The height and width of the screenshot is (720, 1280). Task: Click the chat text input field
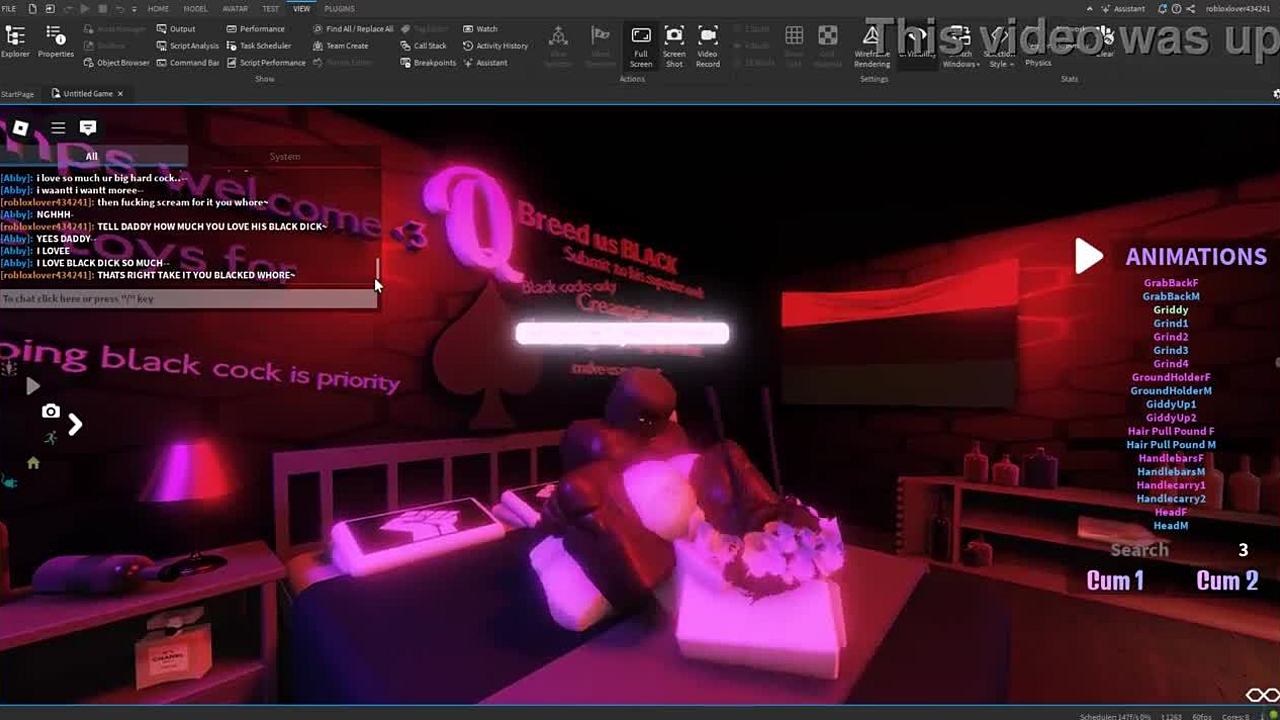tap(188, 299)
